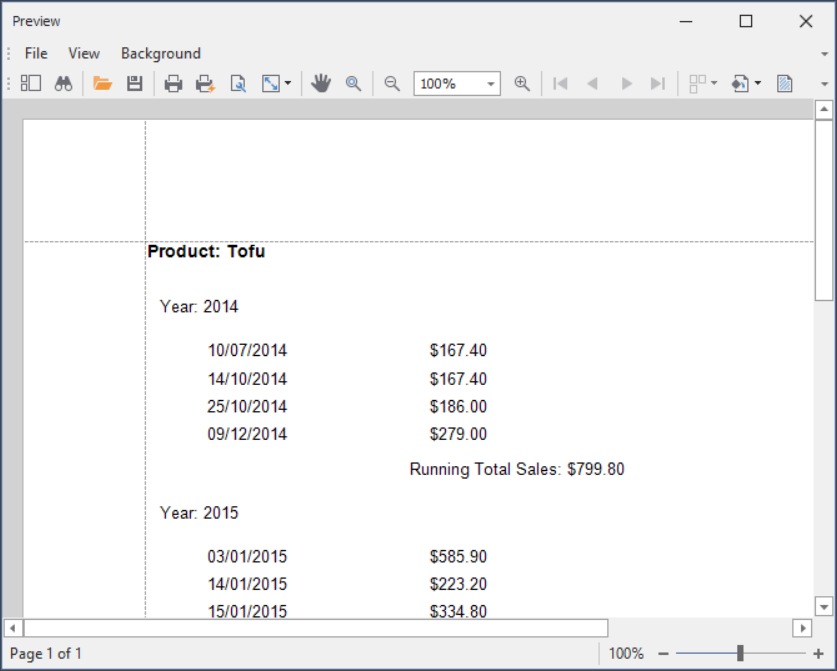Viewport: 837px width, 671px height.
Task: Open the Search binoculars tool
Action: [64, 83]
